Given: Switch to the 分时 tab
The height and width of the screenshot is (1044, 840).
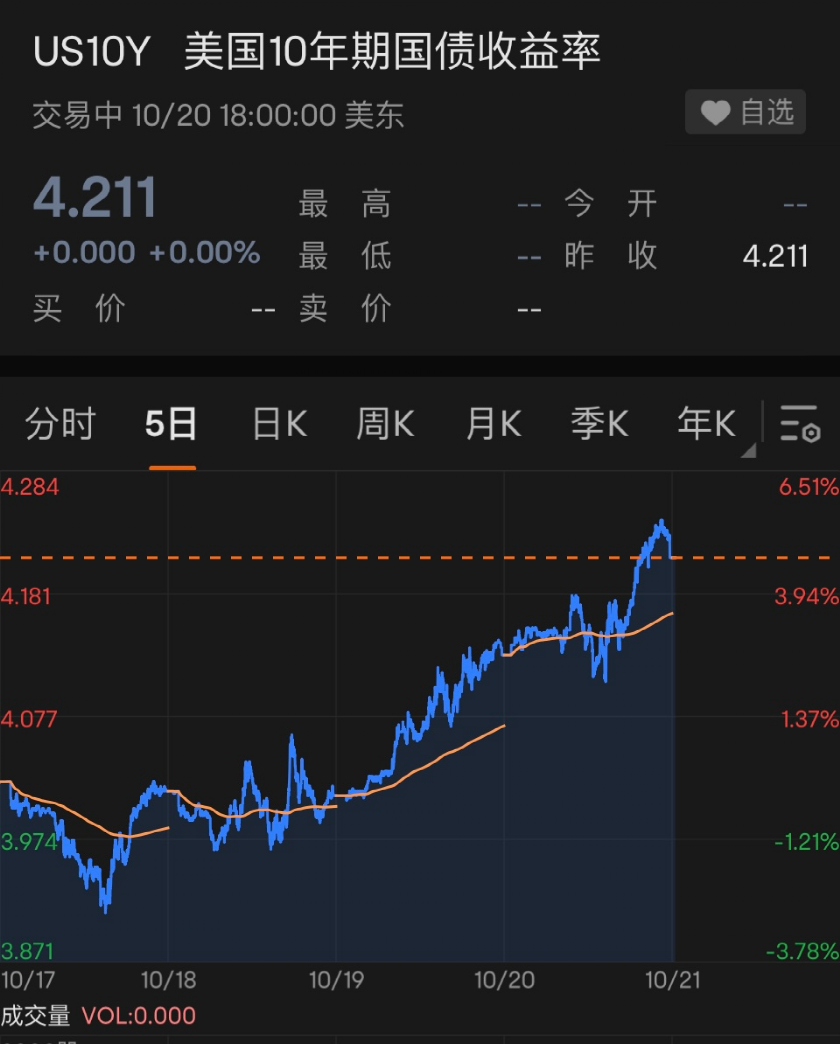Looking at the screenshot, I should pos(59,425).
